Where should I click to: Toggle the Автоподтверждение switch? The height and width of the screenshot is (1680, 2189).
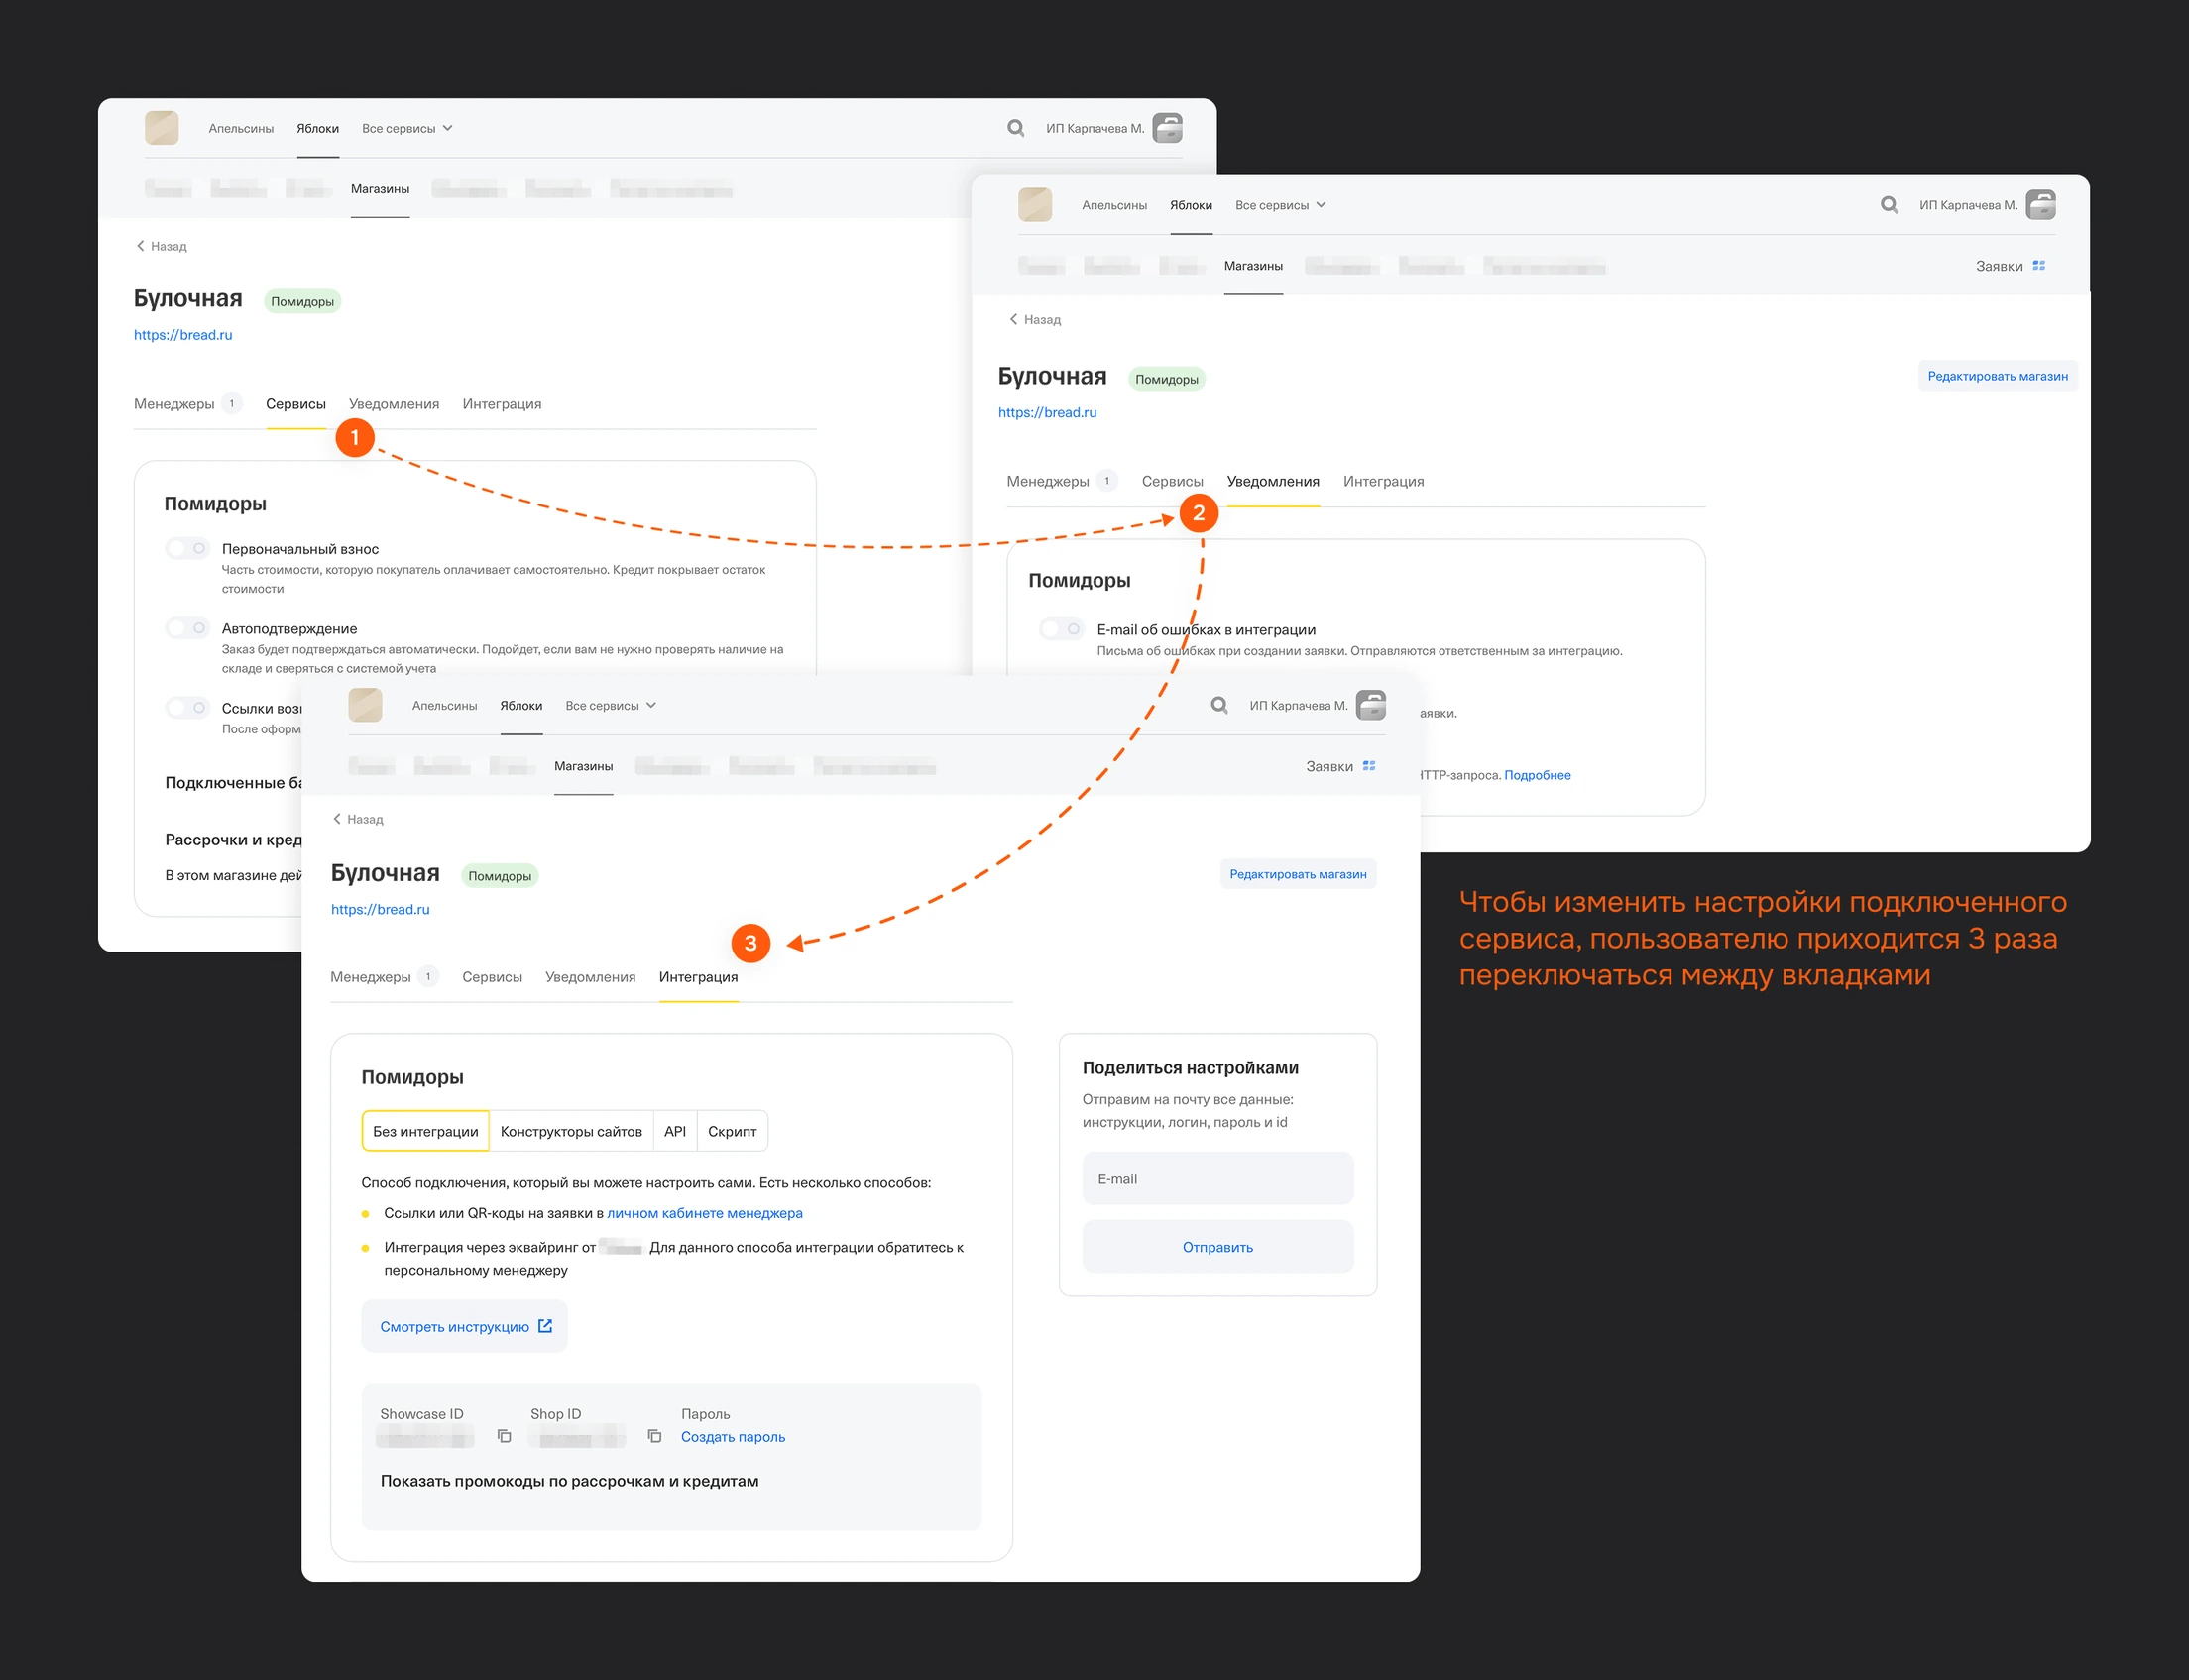pyautogui.click(x=187, y=628)
